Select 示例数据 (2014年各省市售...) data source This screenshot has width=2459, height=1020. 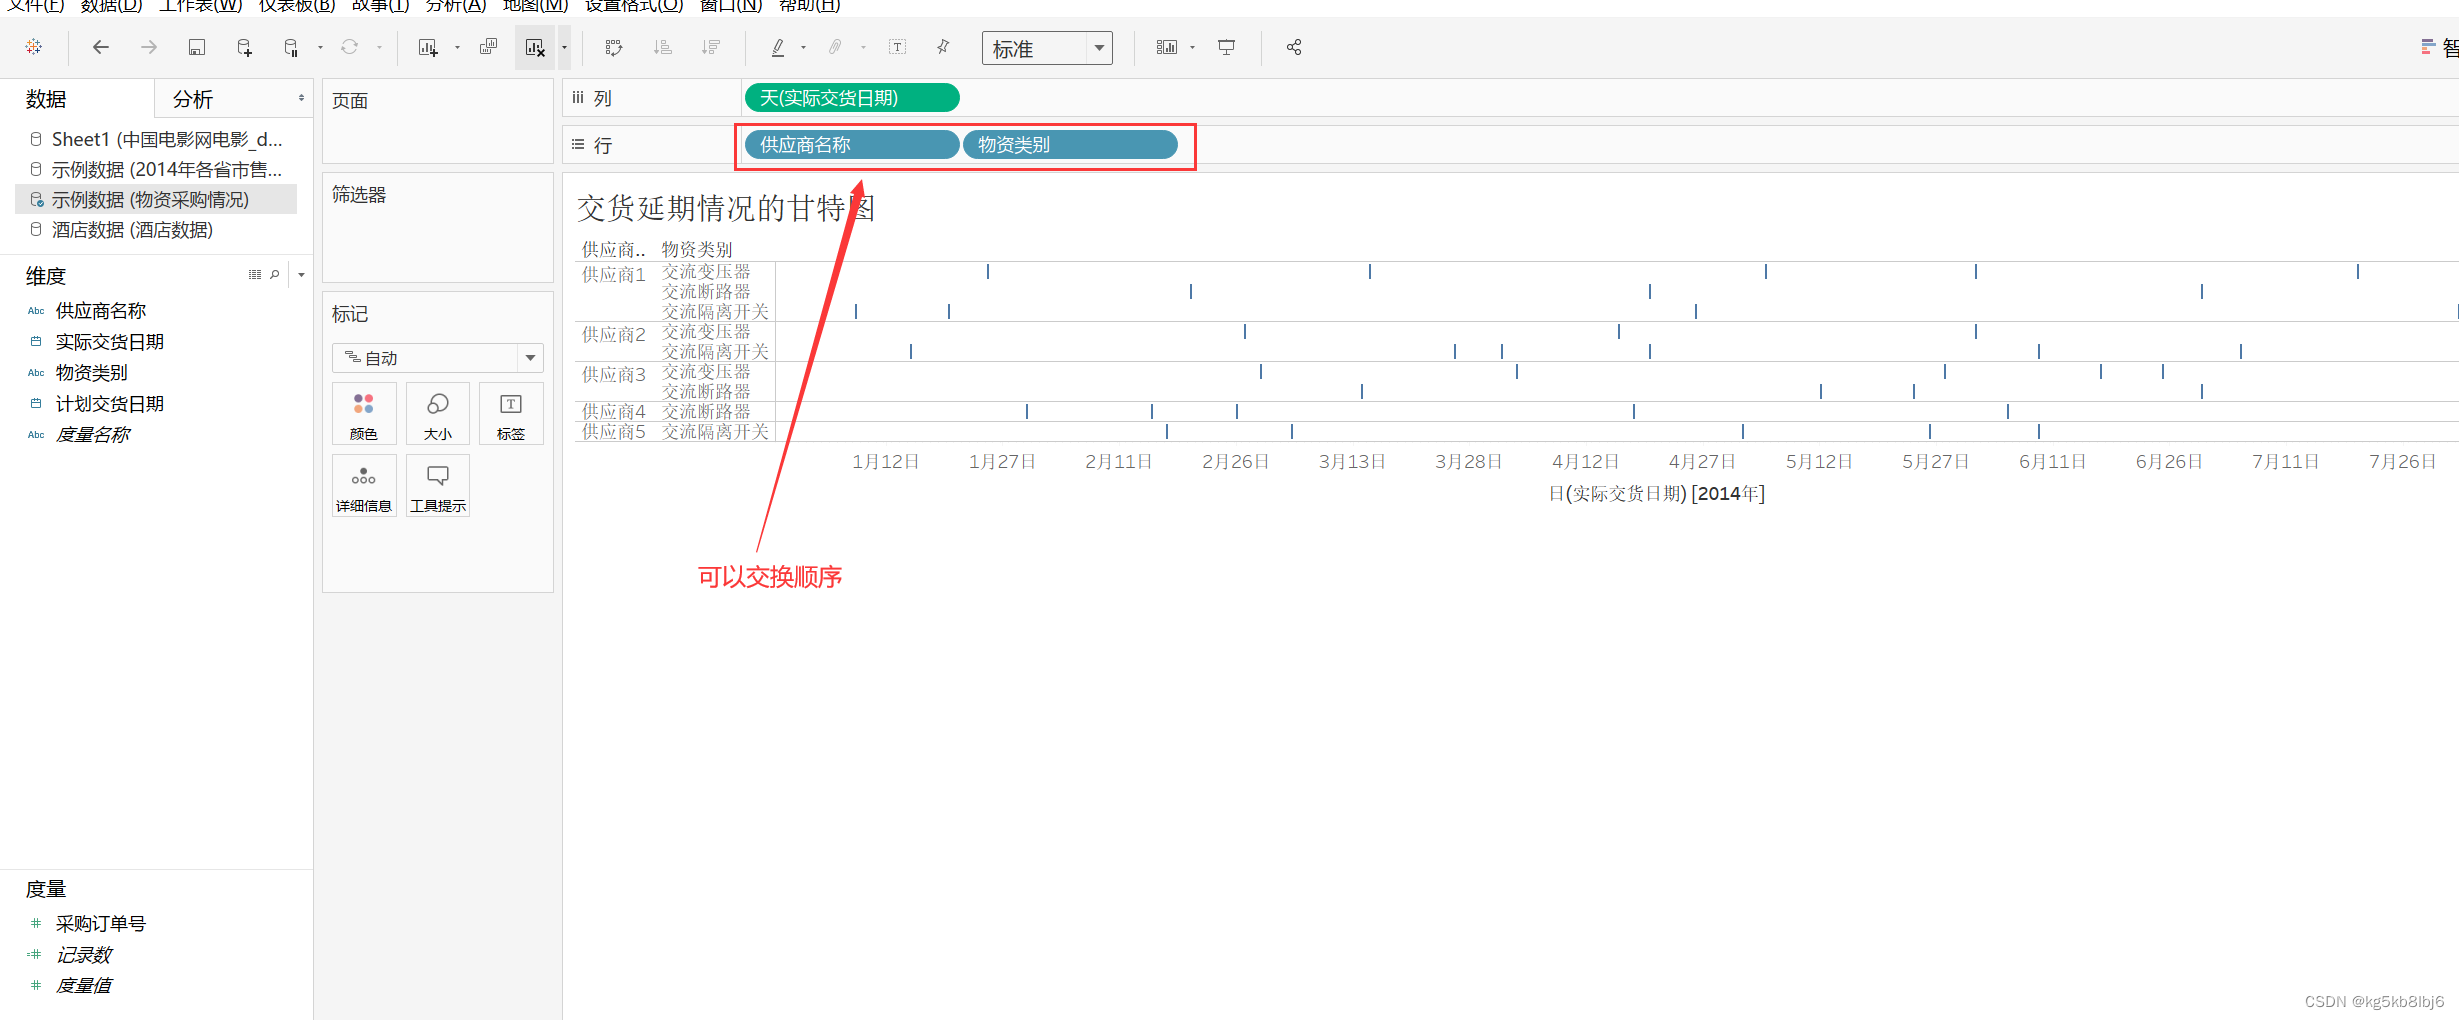[x=157, y=169]
